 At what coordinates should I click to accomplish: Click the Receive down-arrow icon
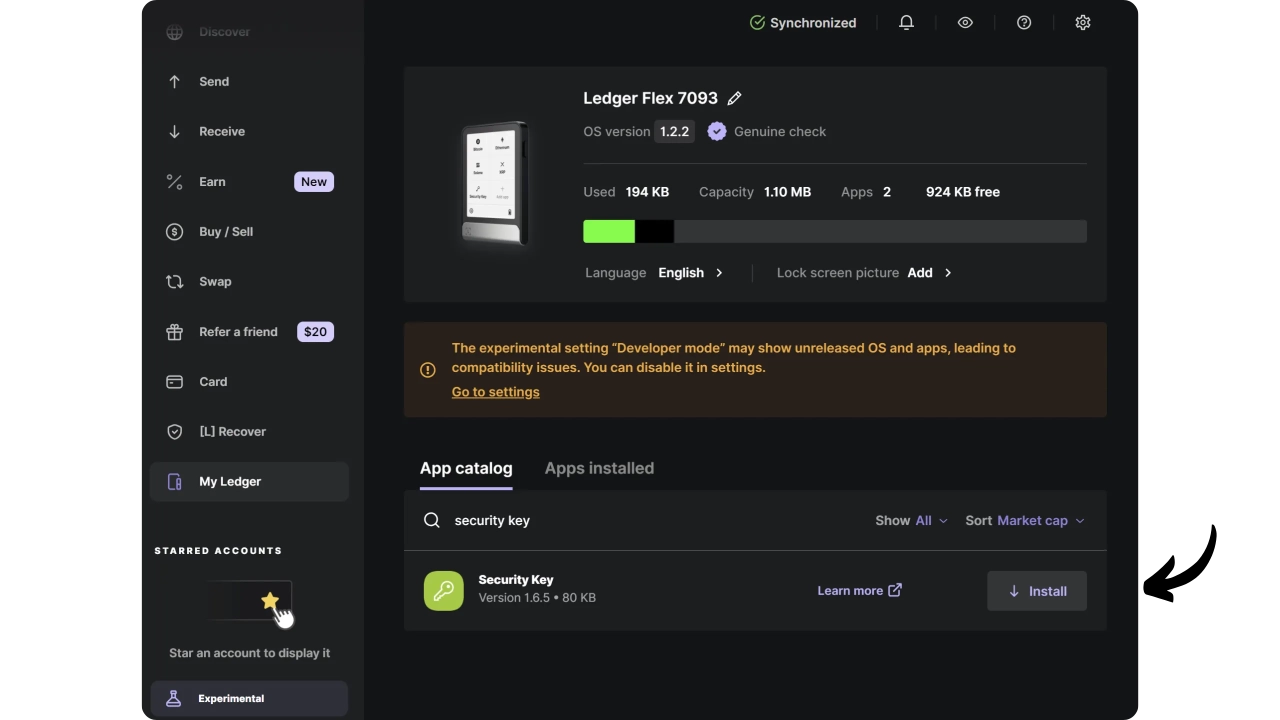point(174,132)
